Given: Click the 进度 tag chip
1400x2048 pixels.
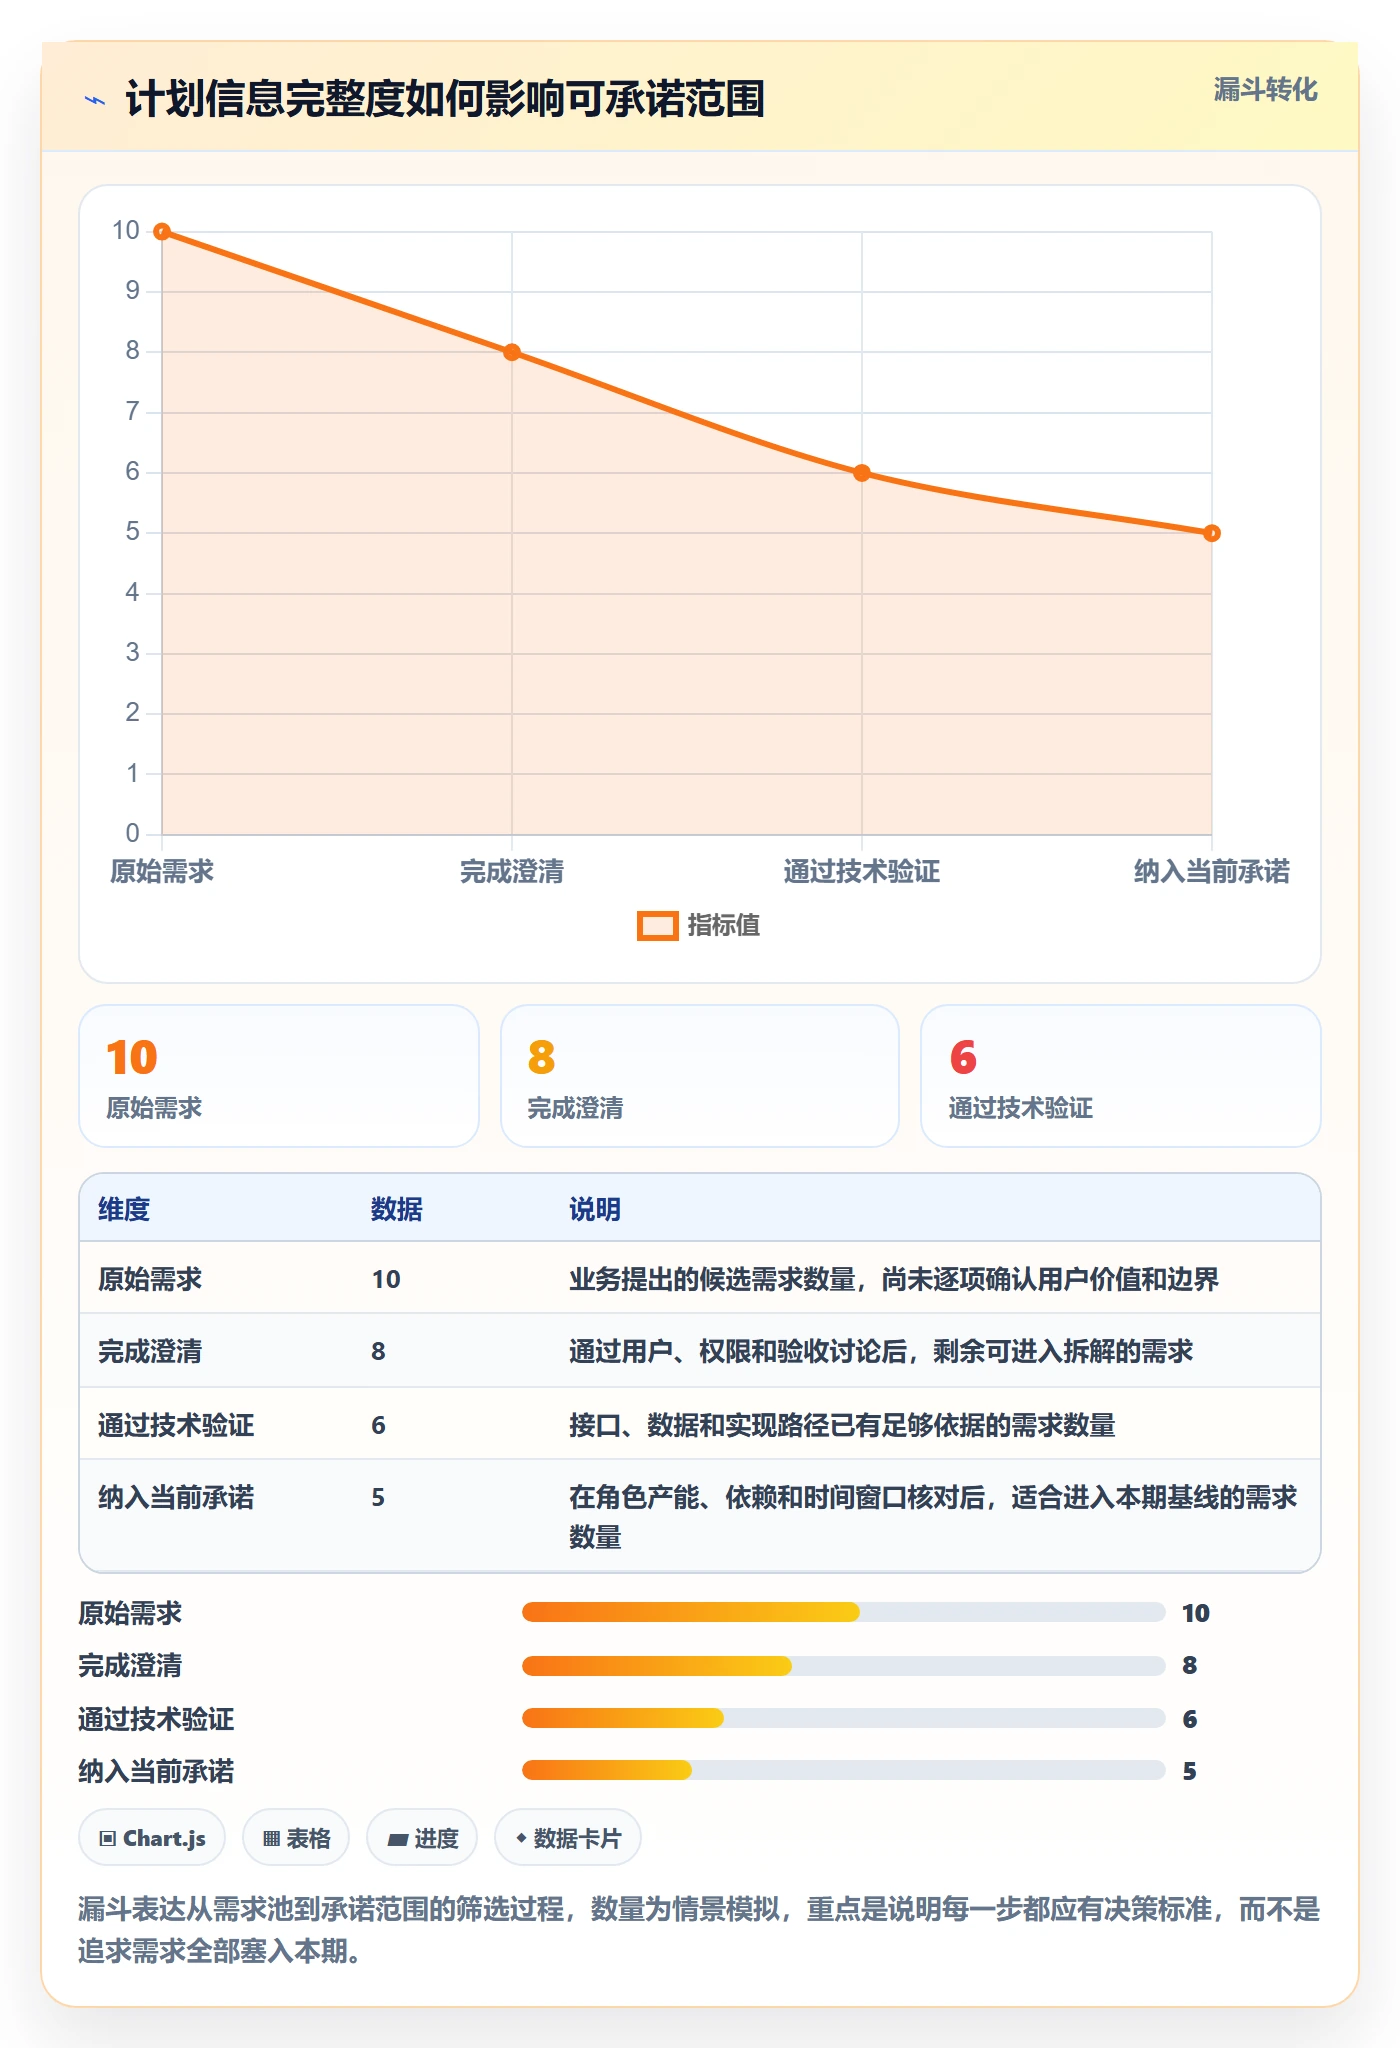Looking at the screenshot, I should tap(422, 1838).
